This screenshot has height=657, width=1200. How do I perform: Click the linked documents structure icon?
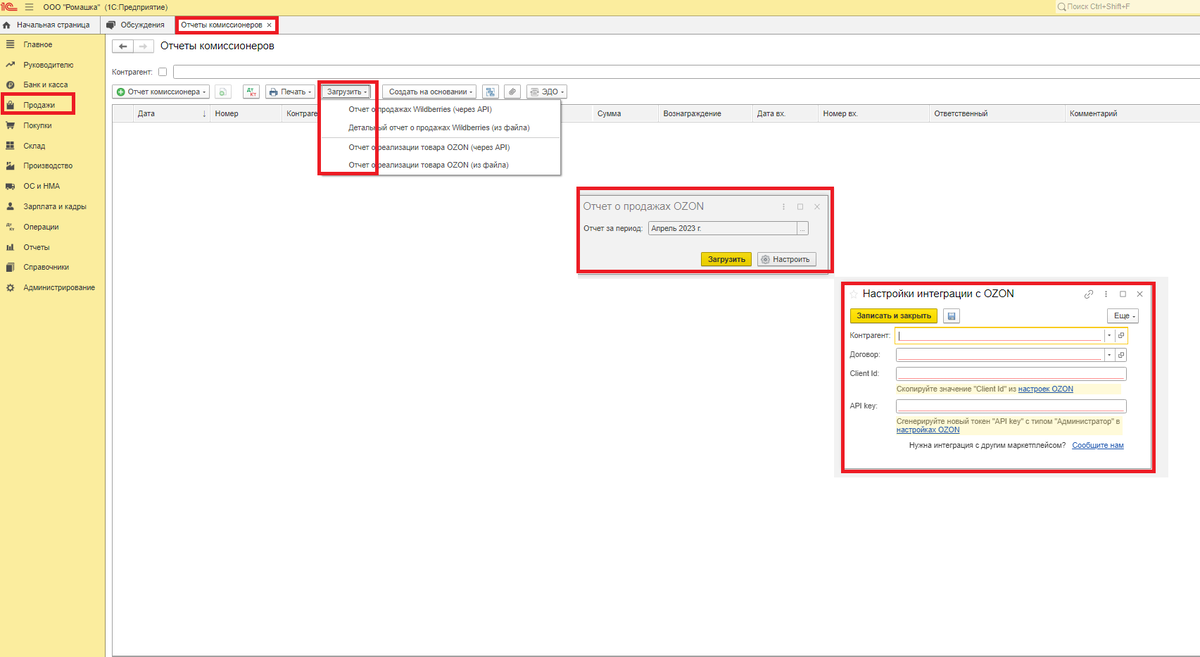(x=491, y=92)
